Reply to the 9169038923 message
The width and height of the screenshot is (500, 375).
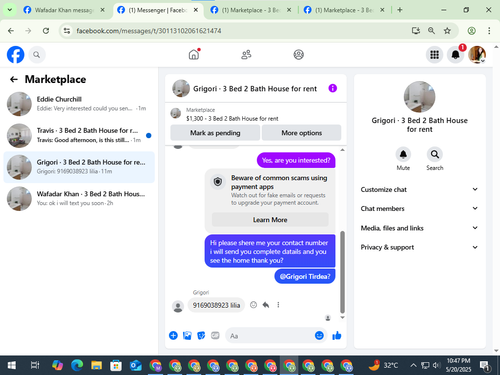click(x=266, y=305)
